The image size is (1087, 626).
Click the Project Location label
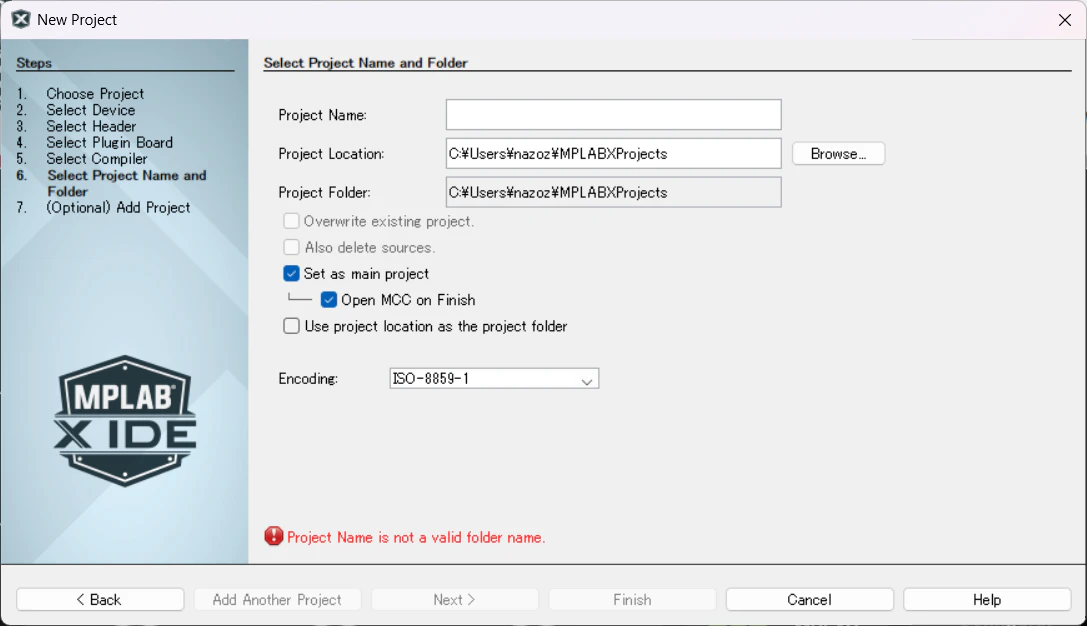pos(331,154)
